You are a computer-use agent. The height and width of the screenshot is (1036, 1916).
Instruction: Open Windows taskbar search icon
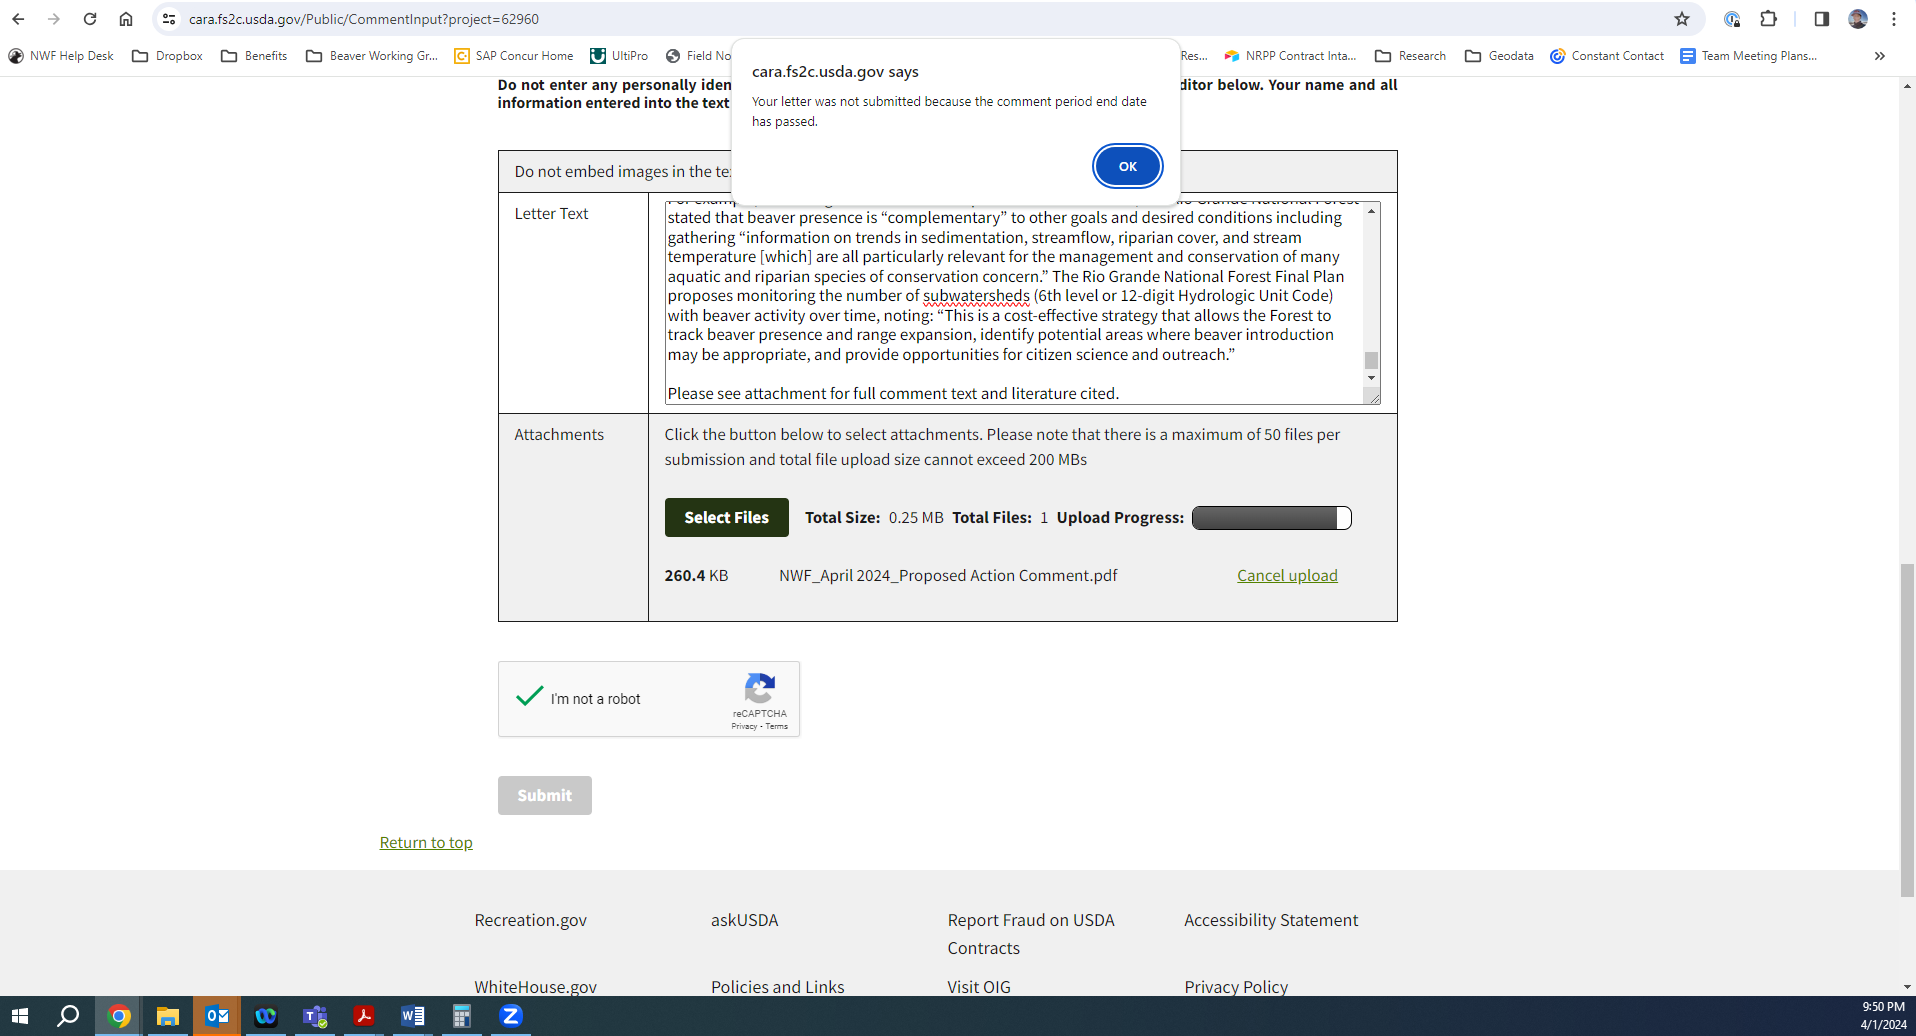(68, 1016)
